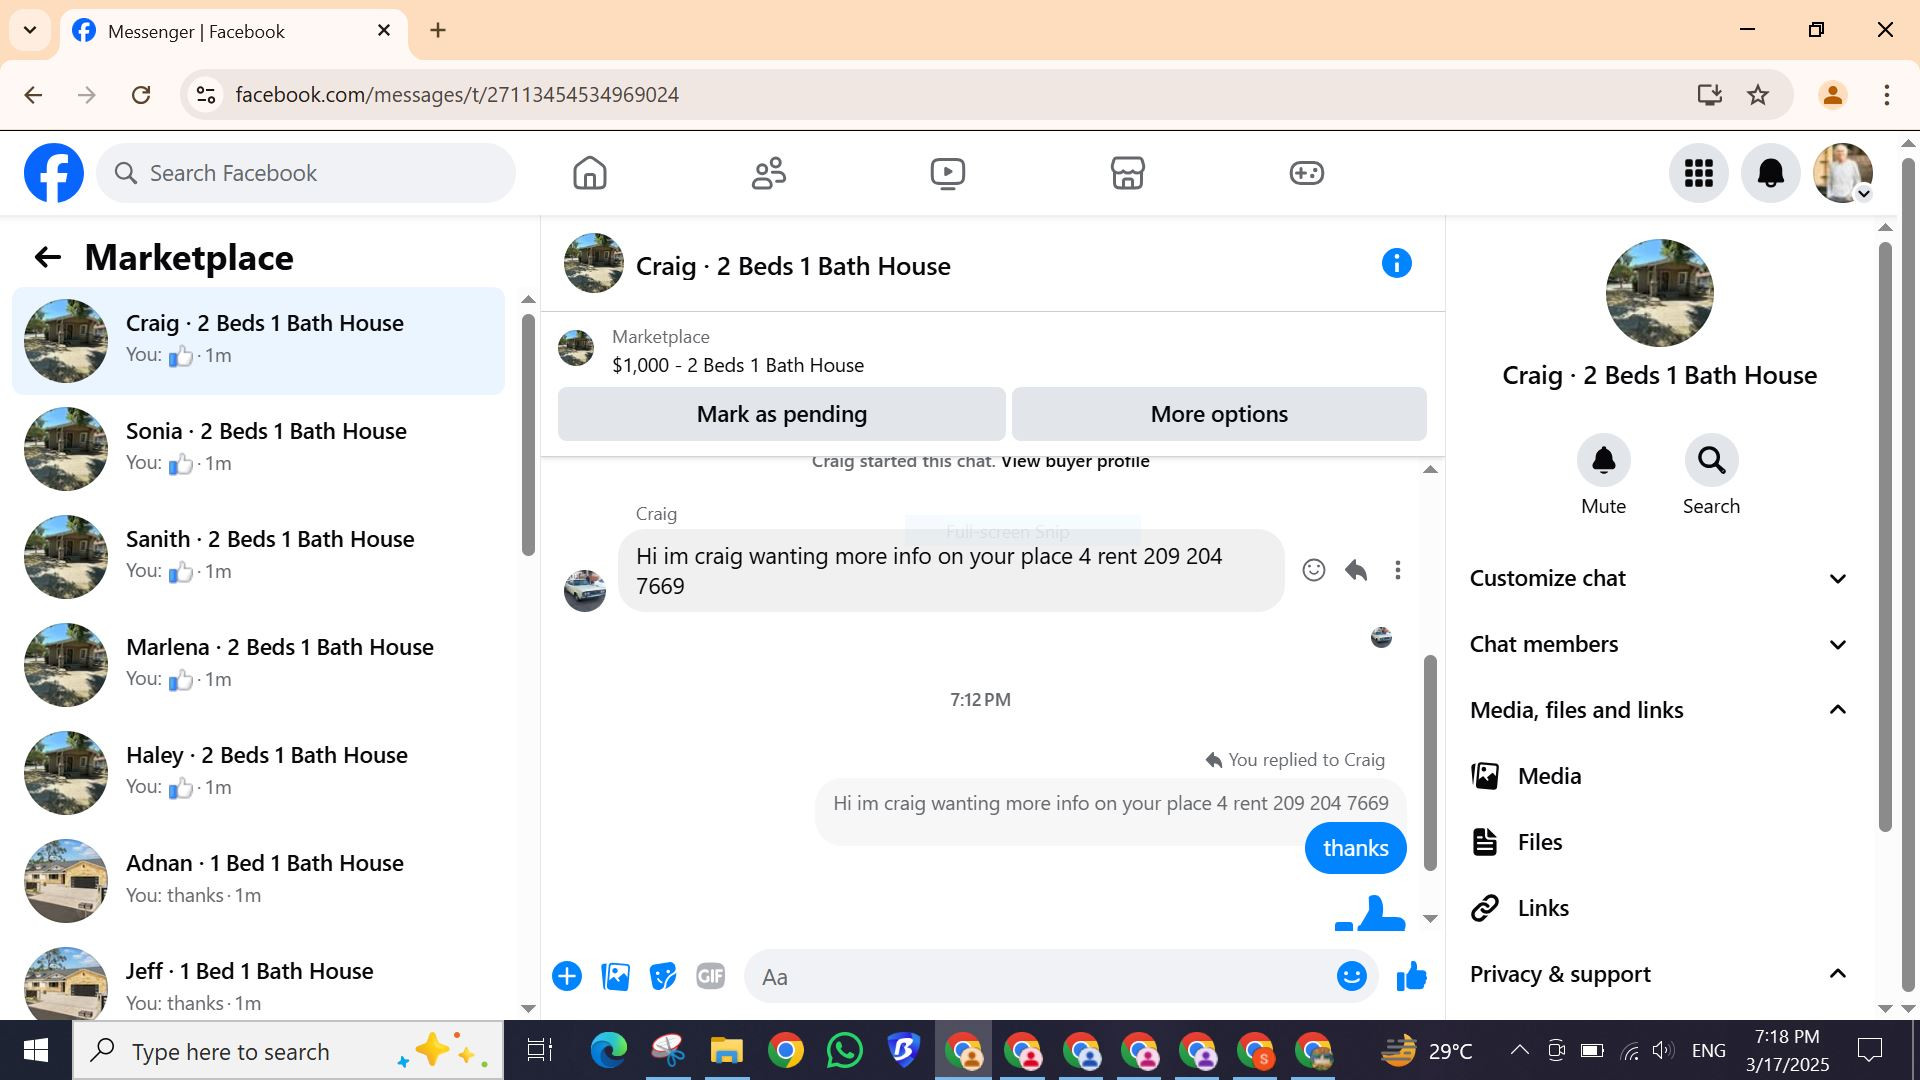Open a new browser tab
The image size is (1920, 1080).
point(438,30)
